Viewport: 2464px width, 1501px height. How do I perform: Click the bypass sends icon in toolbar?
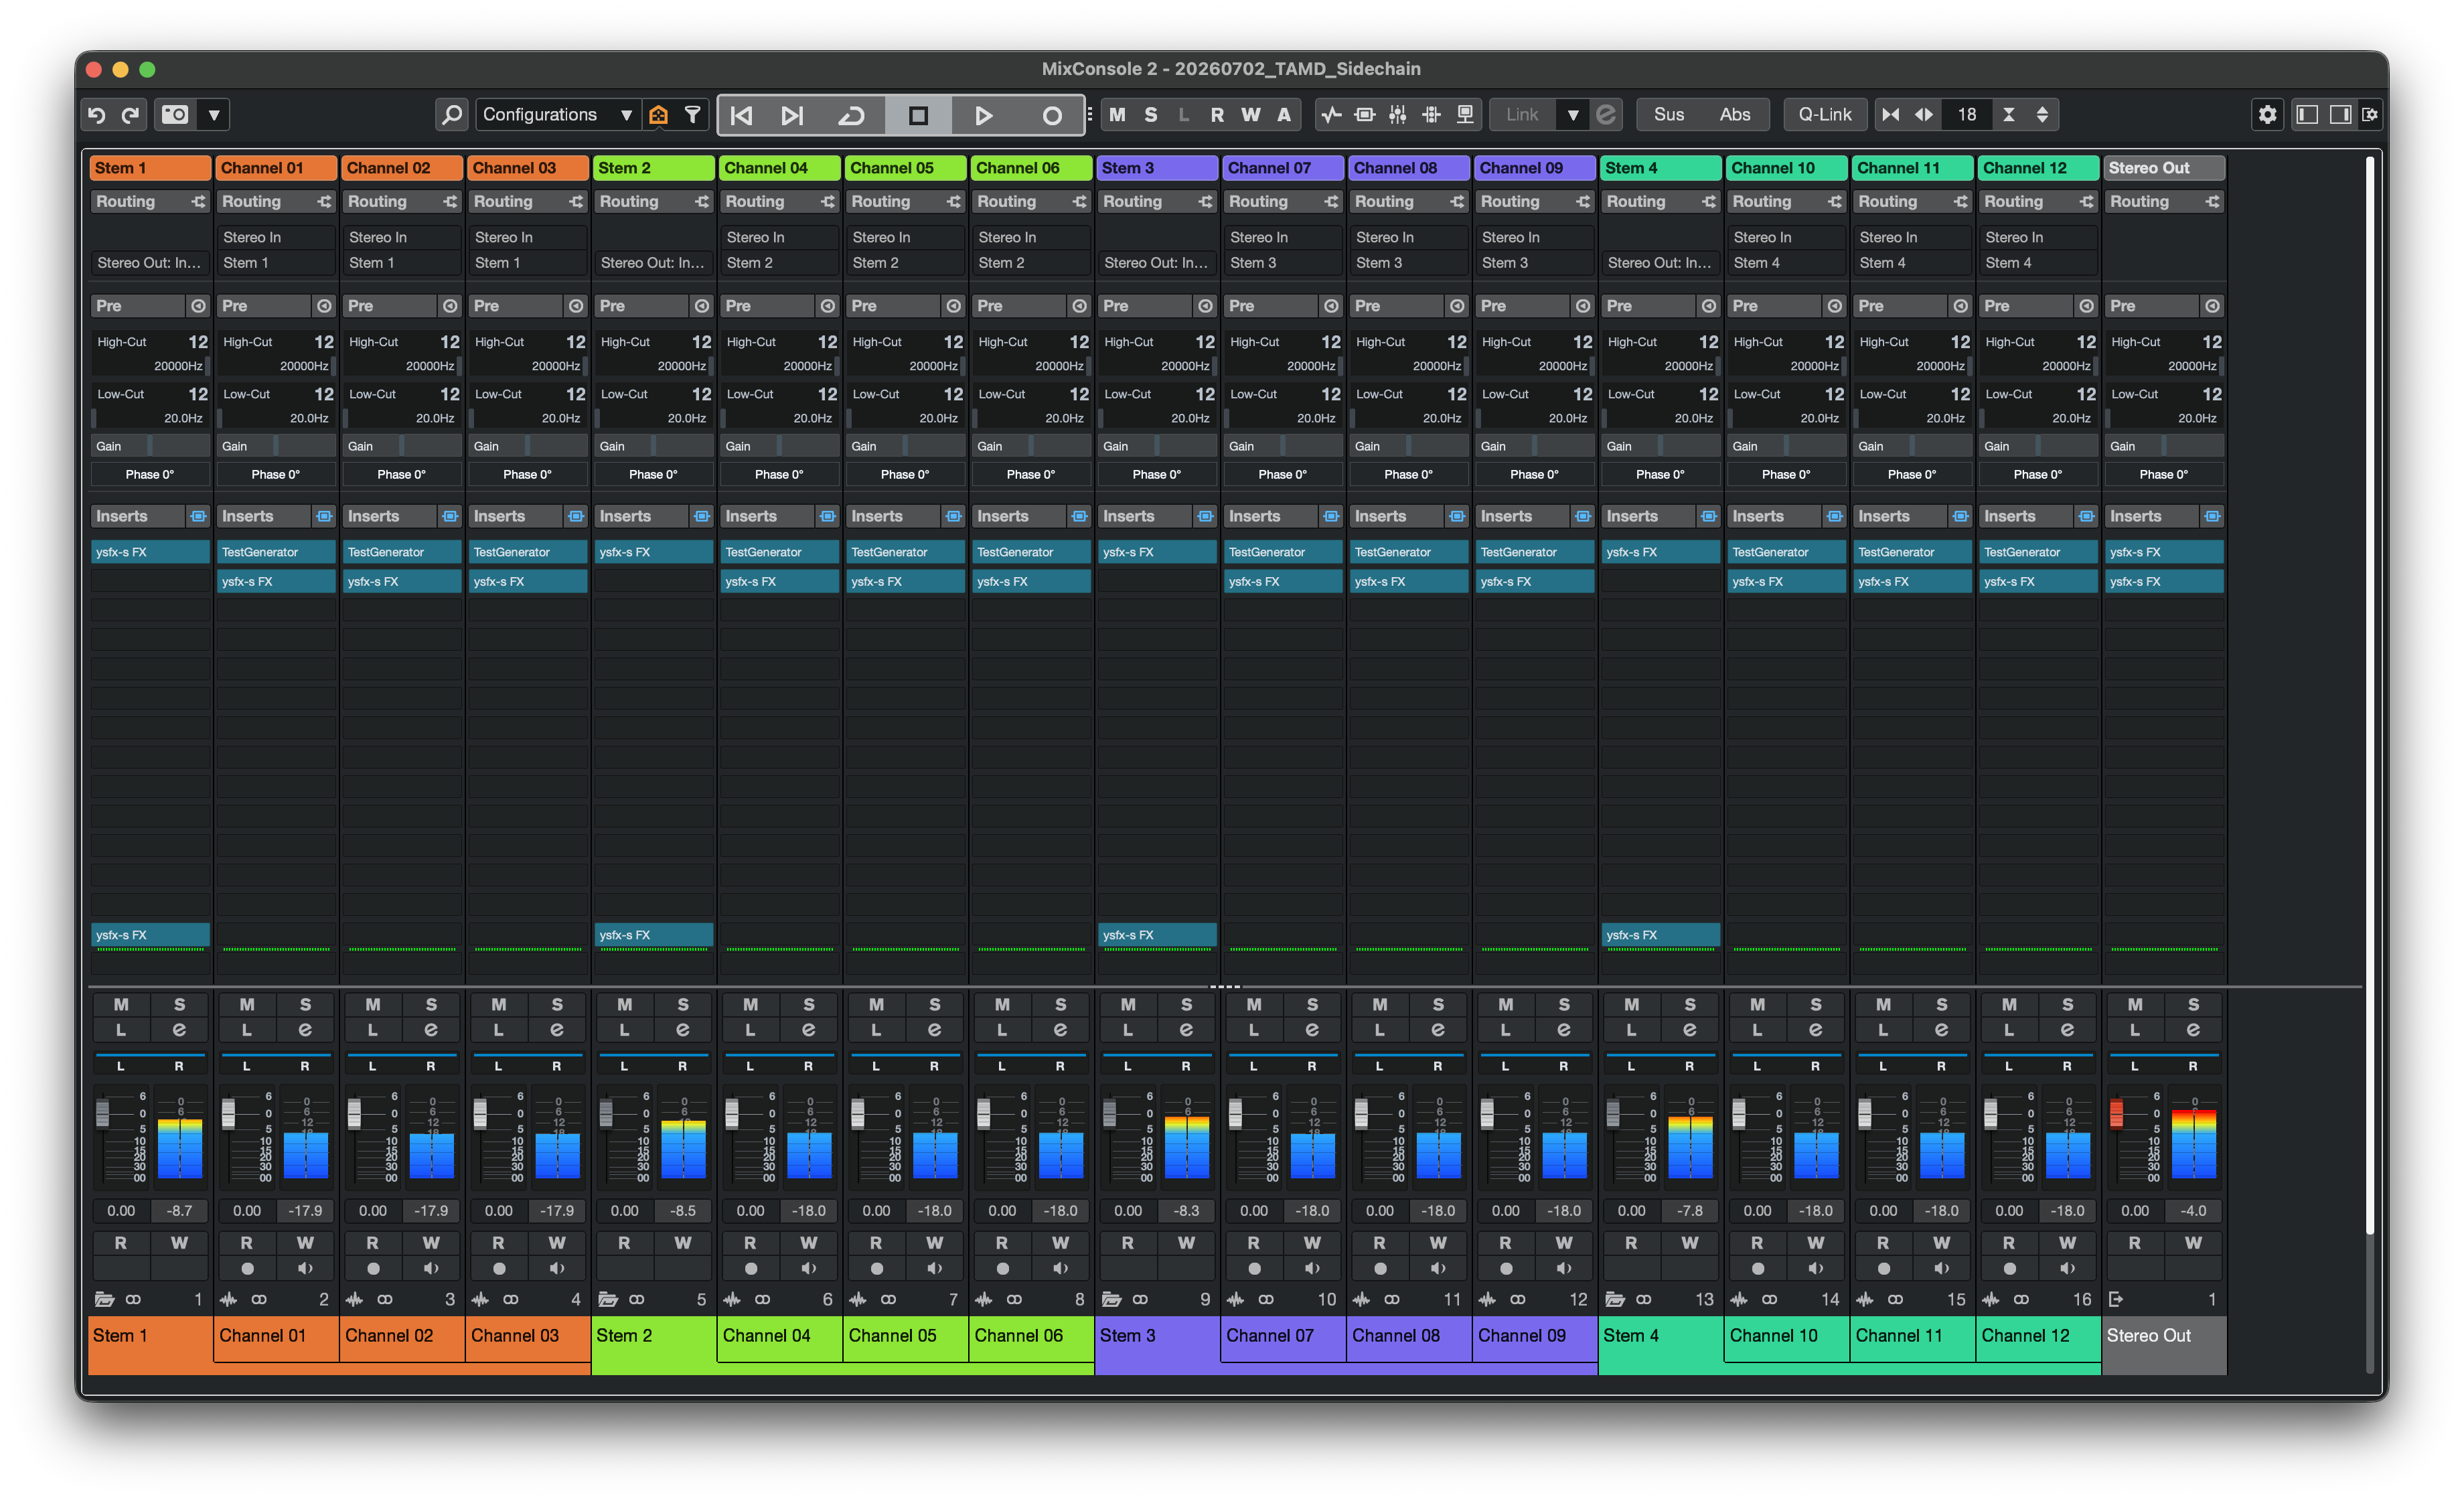tap(1431, 115)
